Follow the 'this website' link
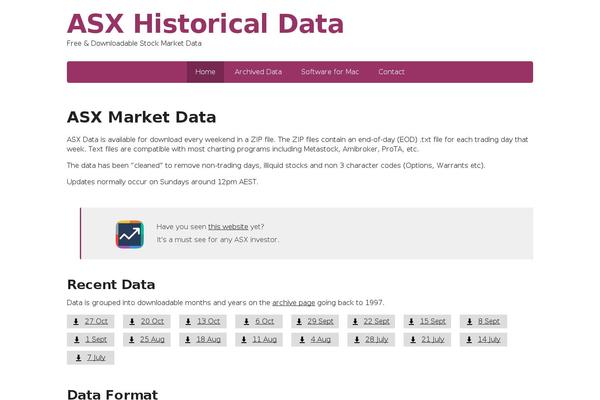 pos(228,227)
